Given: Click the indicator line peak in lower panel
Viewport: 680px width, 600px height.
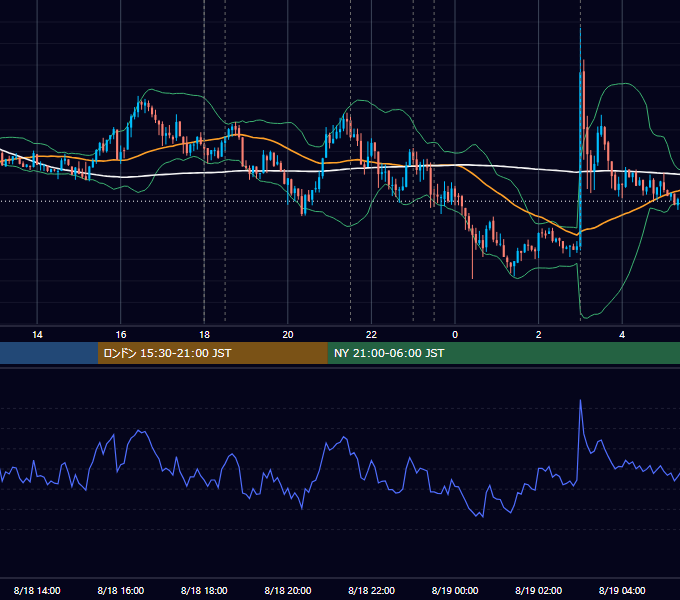Looking at the screenshot, I should pos(580,401).
